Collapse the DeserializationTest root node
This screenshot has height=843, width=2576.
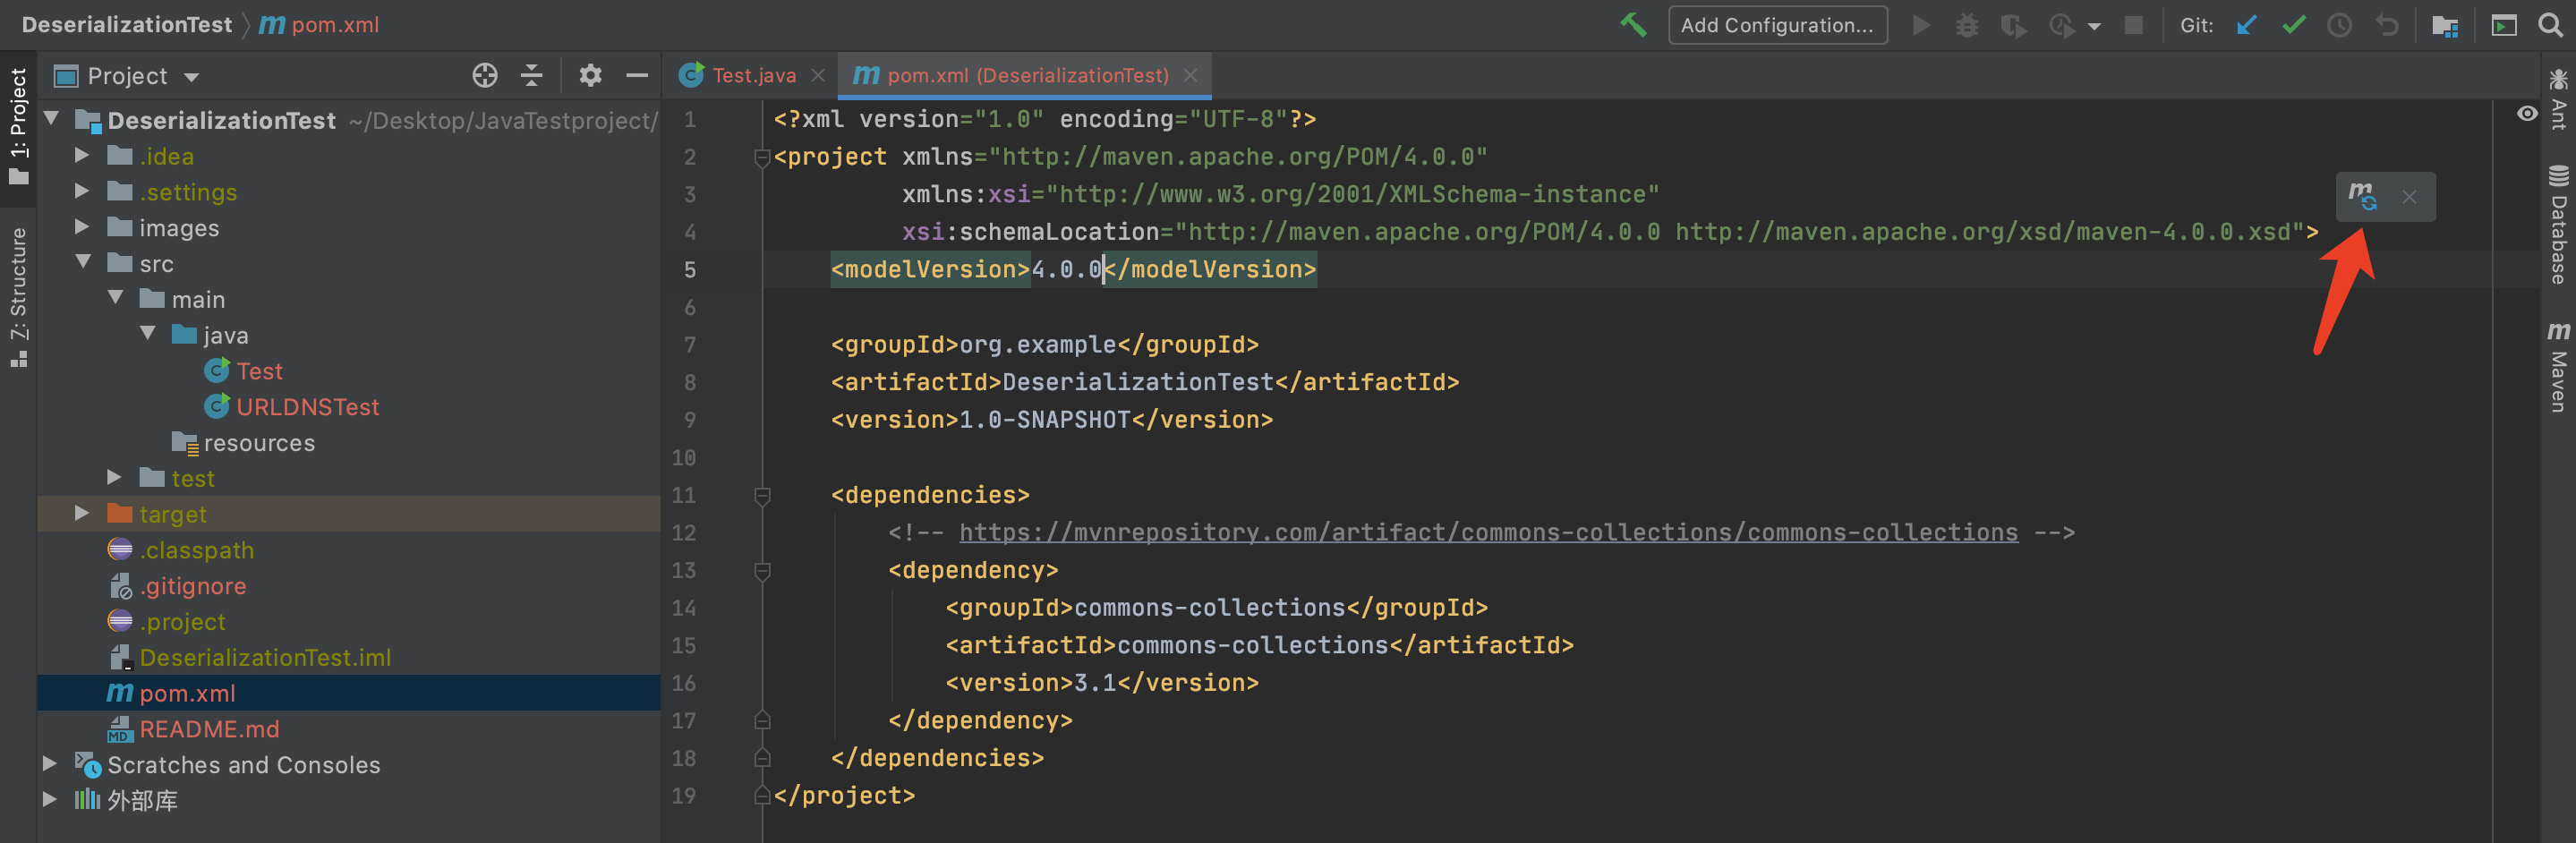[51, 119]
